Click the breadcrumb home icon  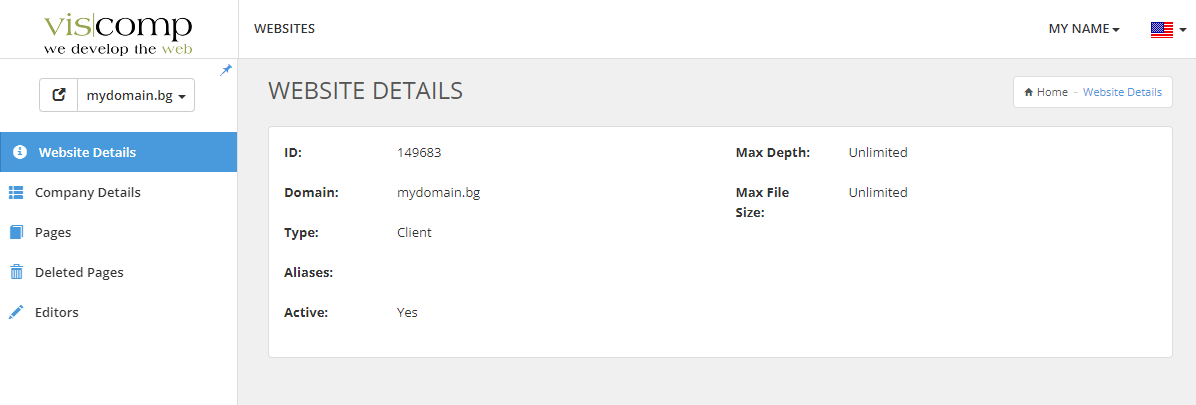coord(1028,92)
